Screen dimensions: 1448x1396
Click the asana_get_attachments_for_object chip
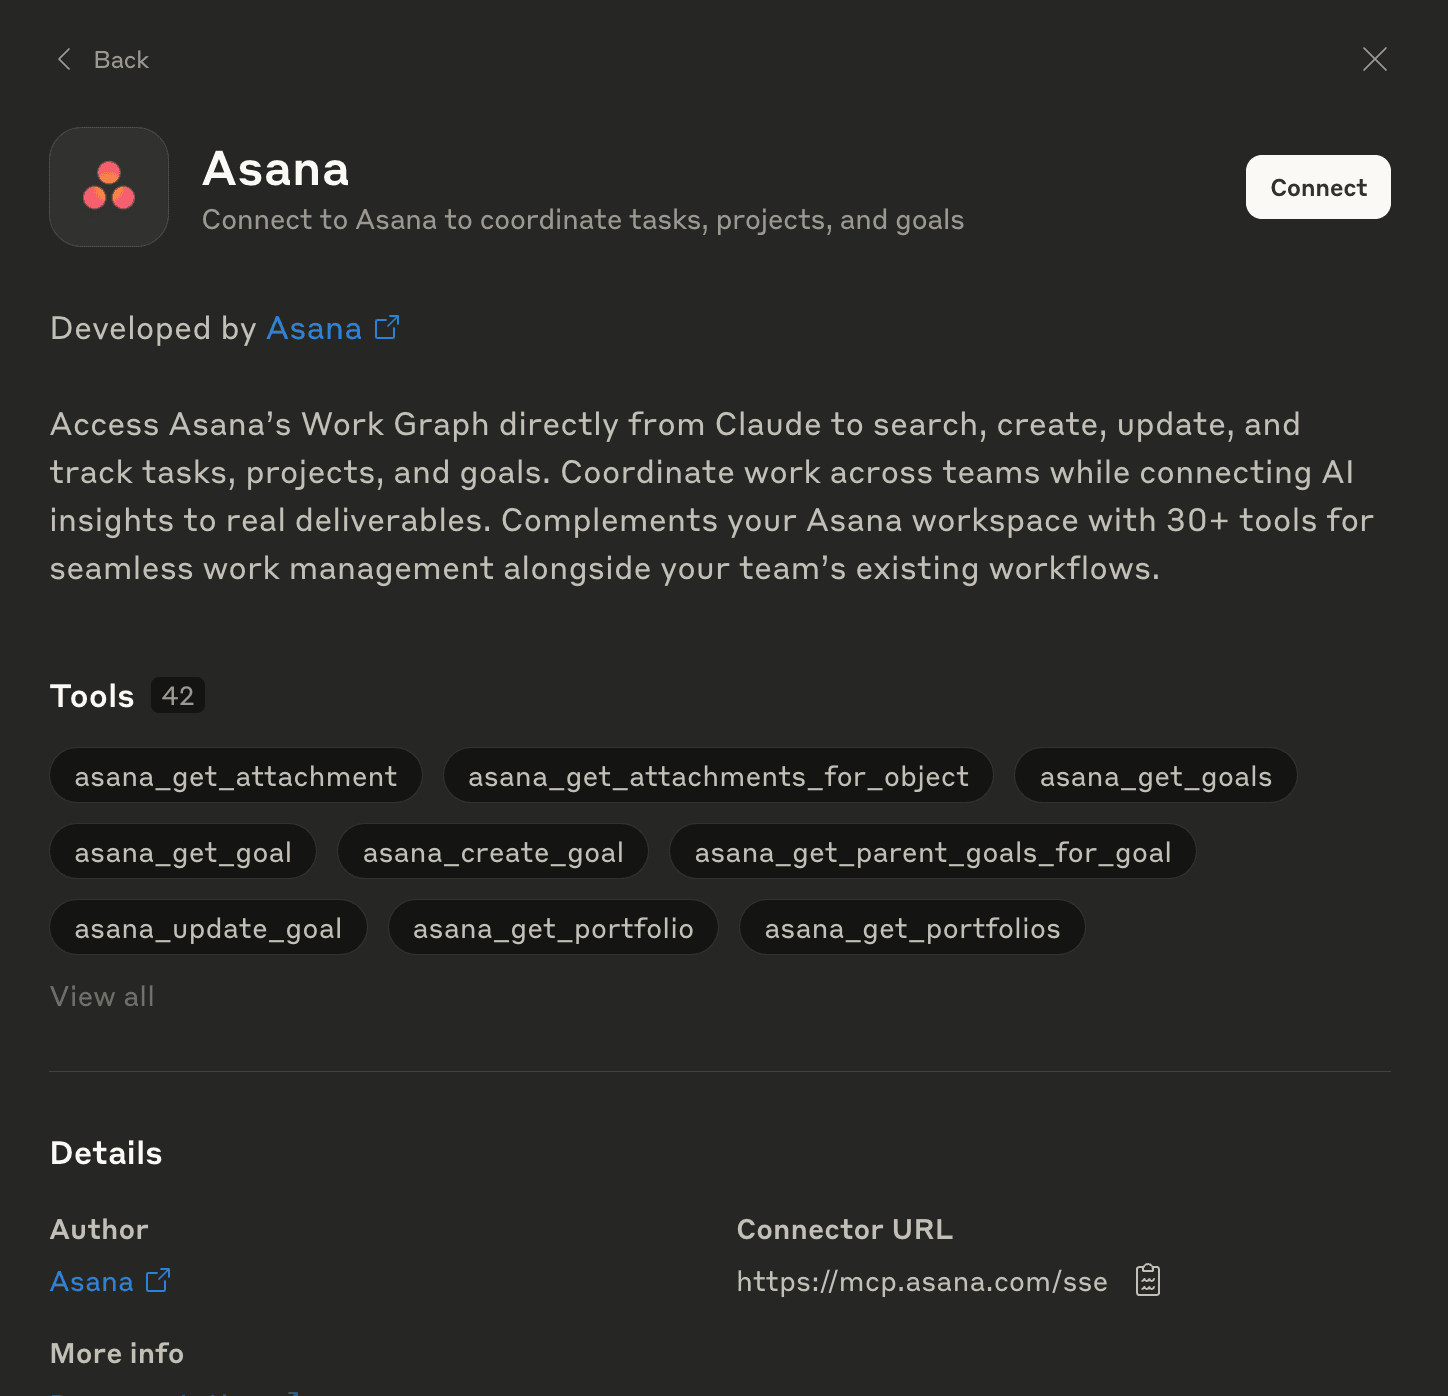718,775
